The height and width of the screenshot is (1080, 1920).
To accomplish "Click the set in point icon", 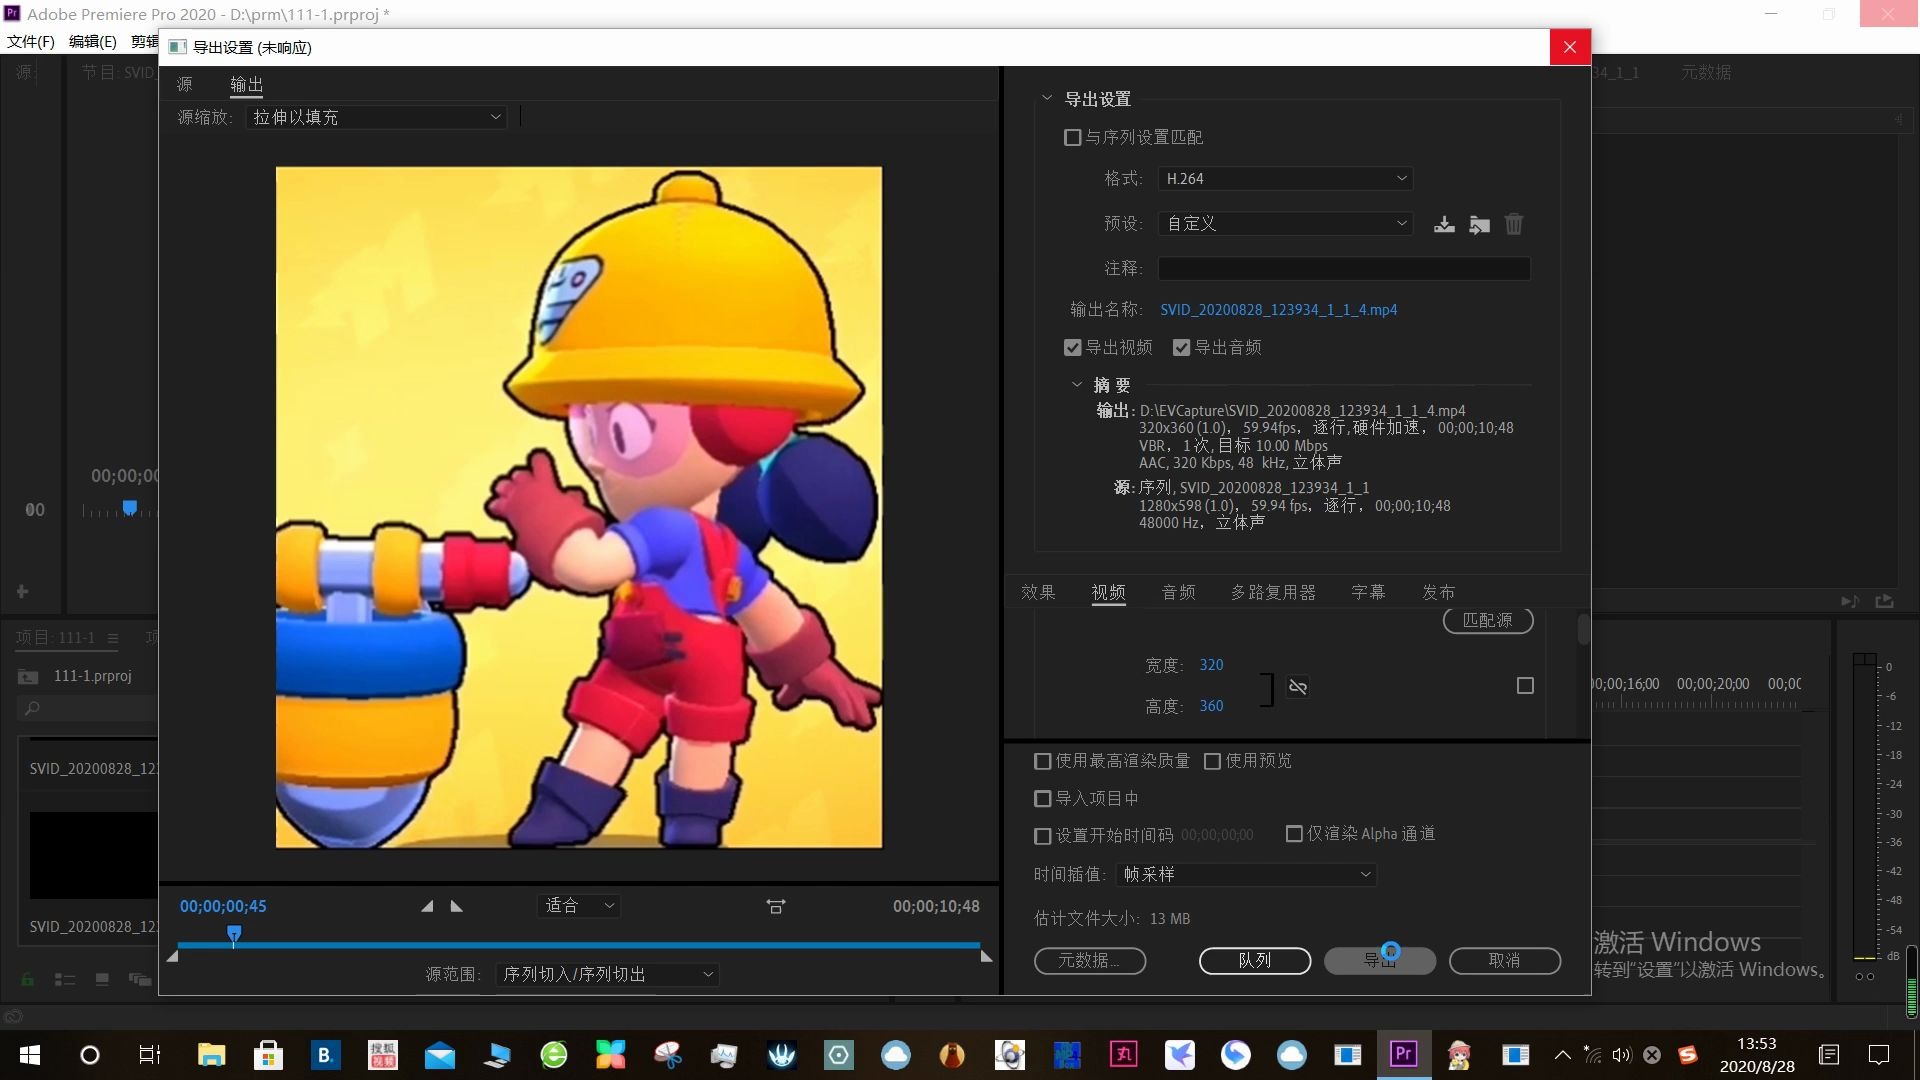I will pos(427,906).
